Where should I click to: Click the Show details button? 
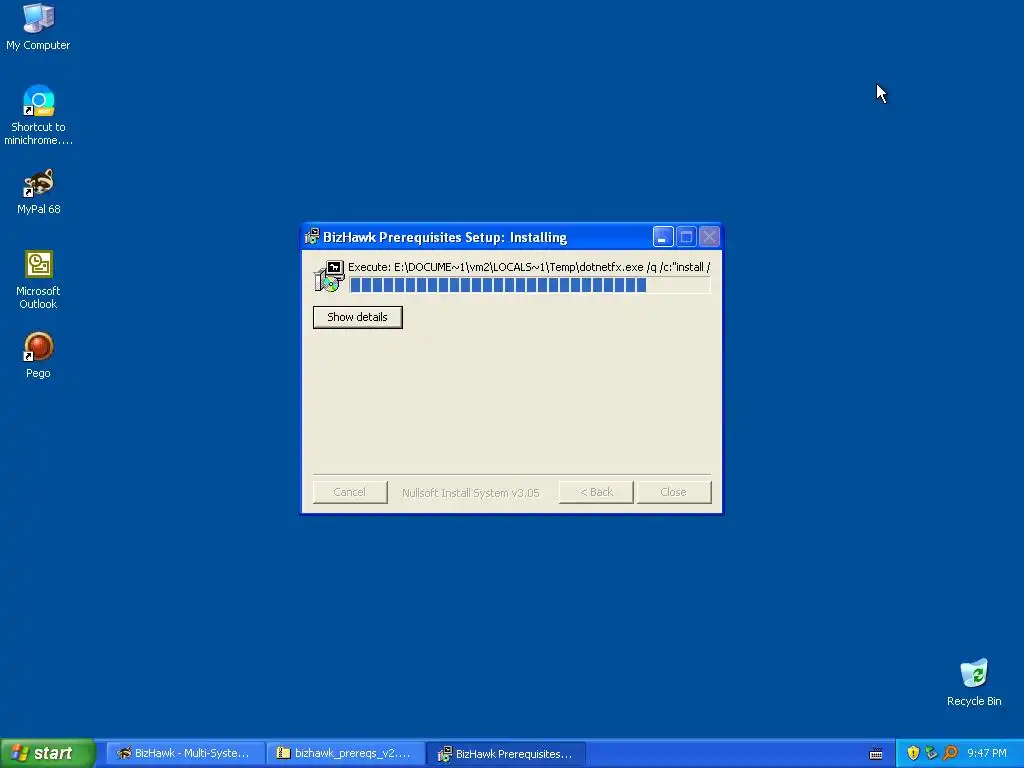(x=357, y=317)
